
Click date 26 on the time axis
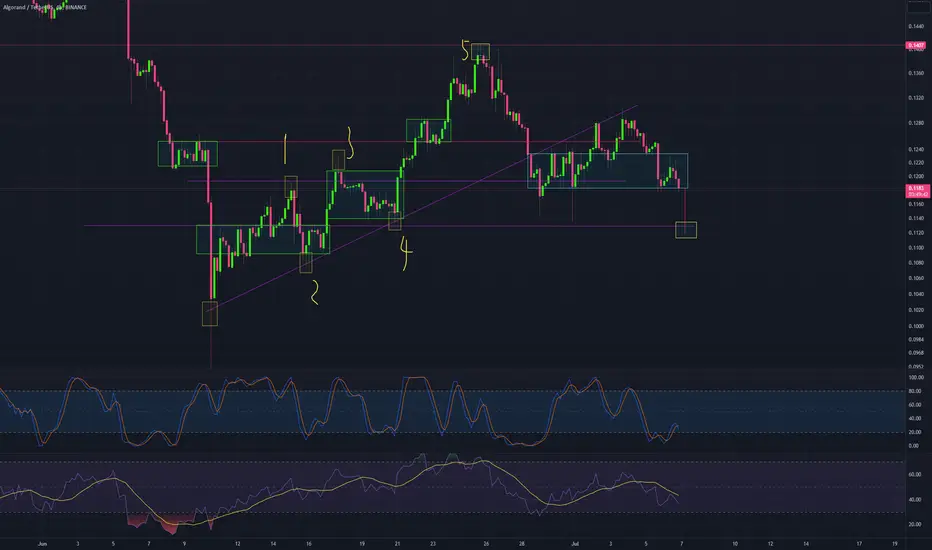(x=486, y=543)
